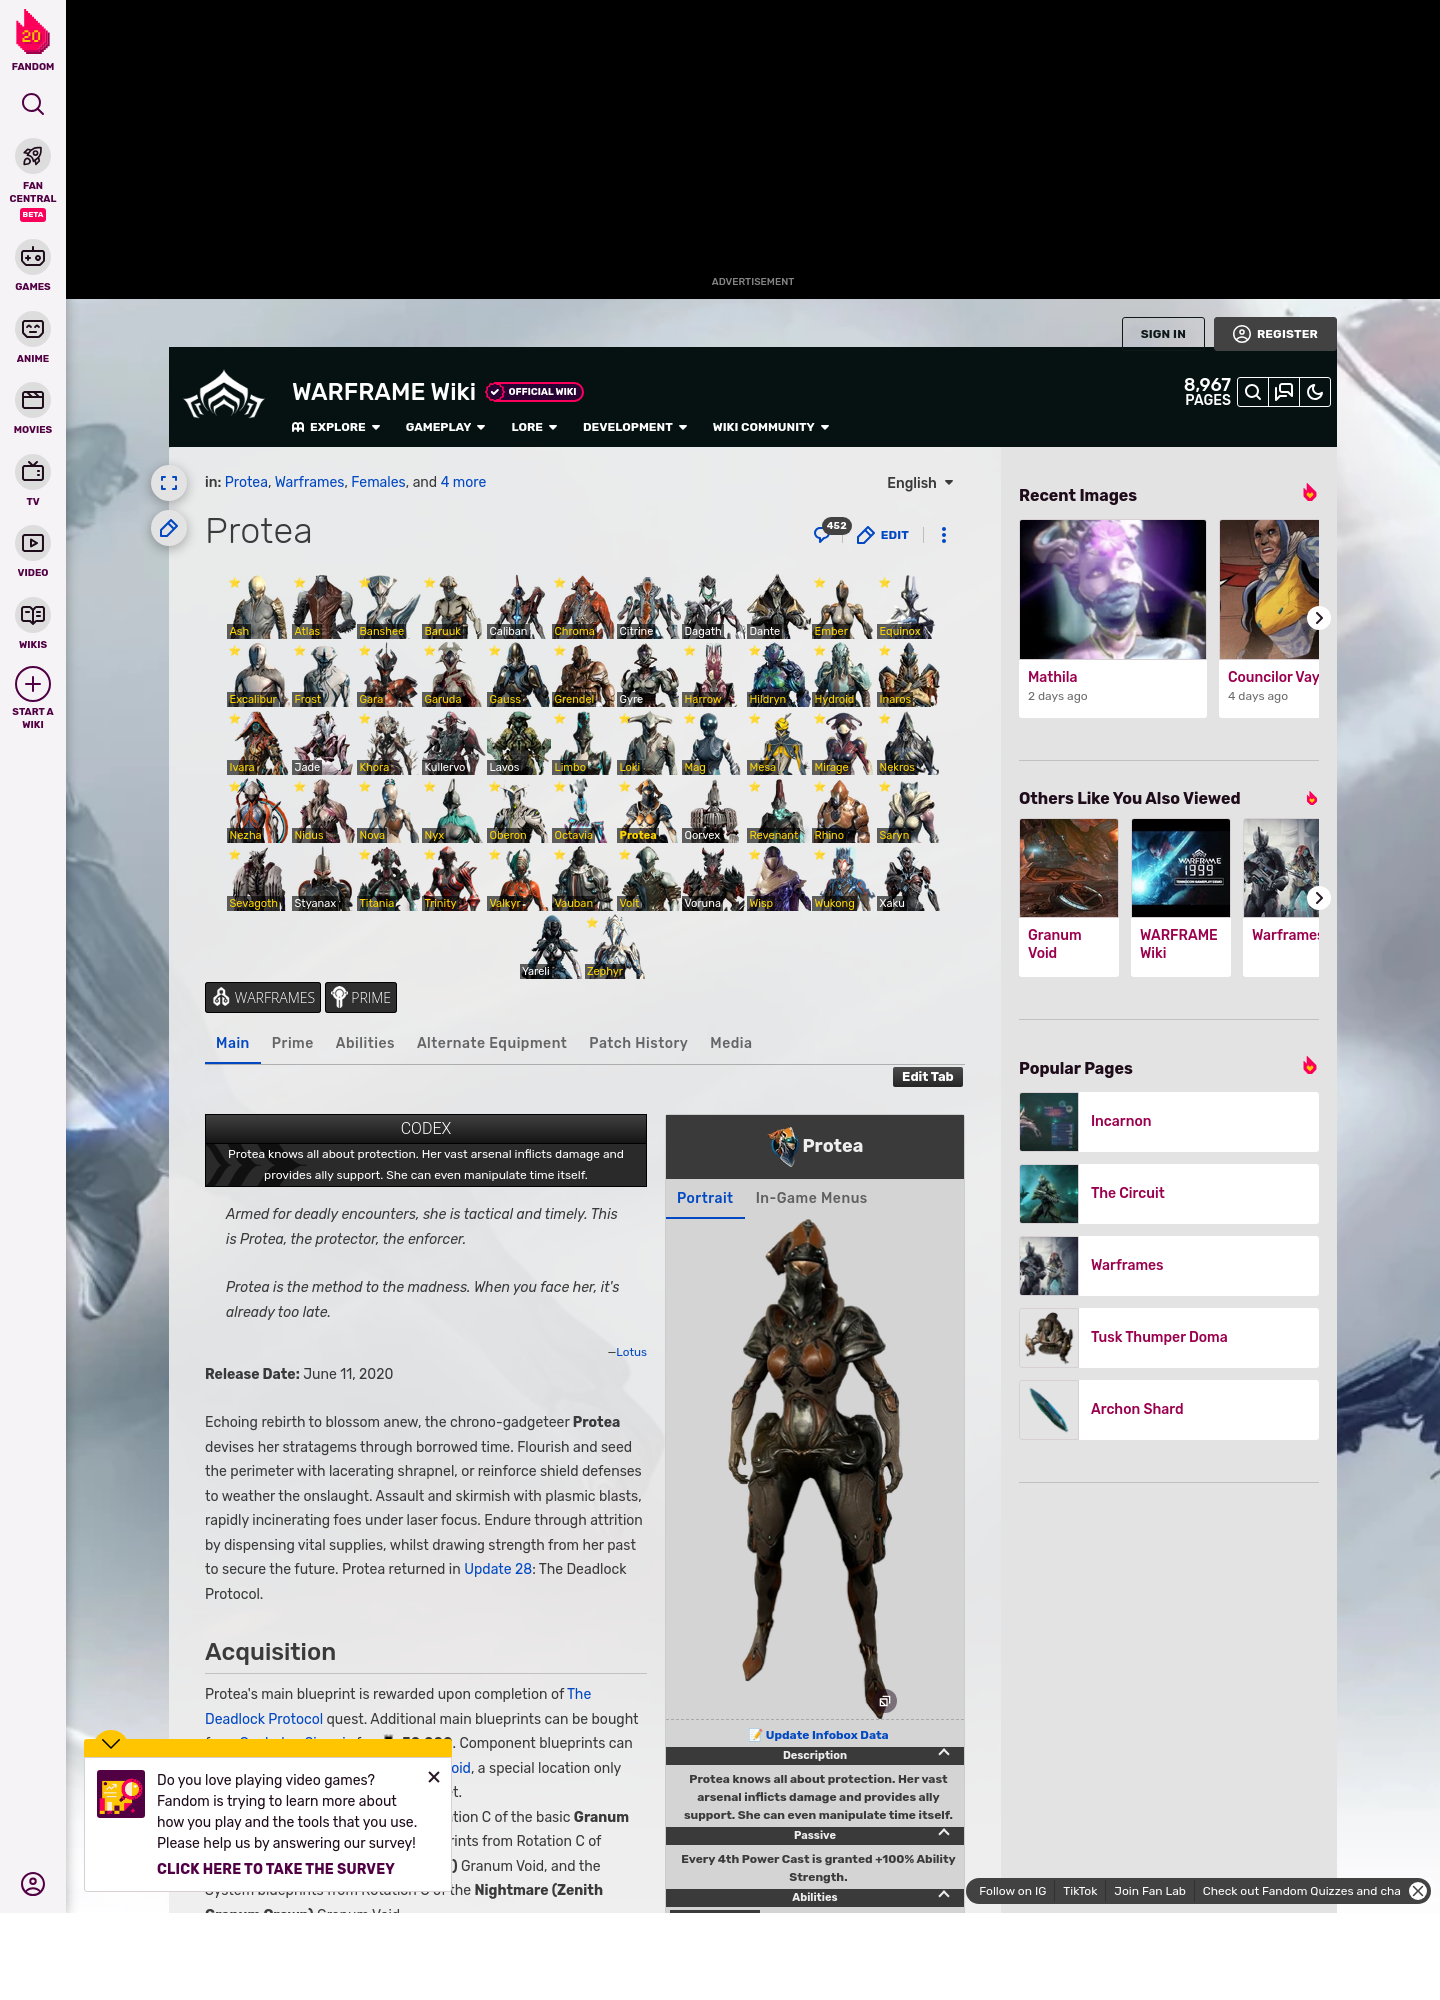Click Start a Wiki plus icon

point(33,684)
